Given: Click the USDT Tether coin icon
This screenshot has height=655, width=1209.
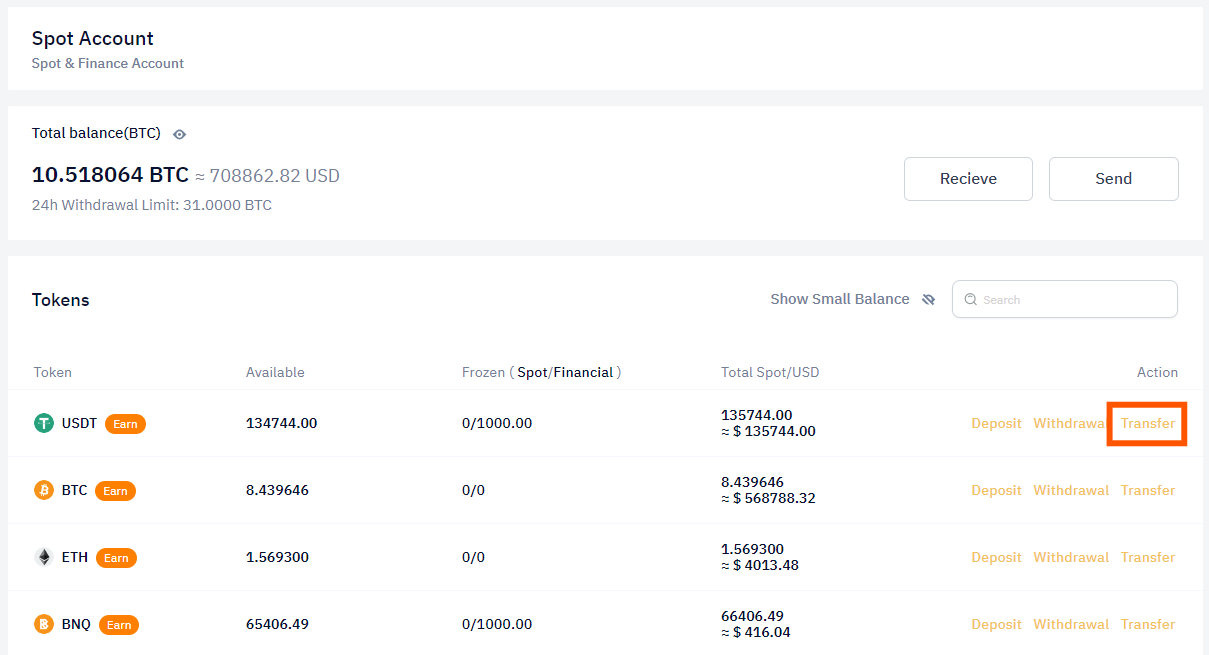Looking at the screenshot, I should click(44, 423).
